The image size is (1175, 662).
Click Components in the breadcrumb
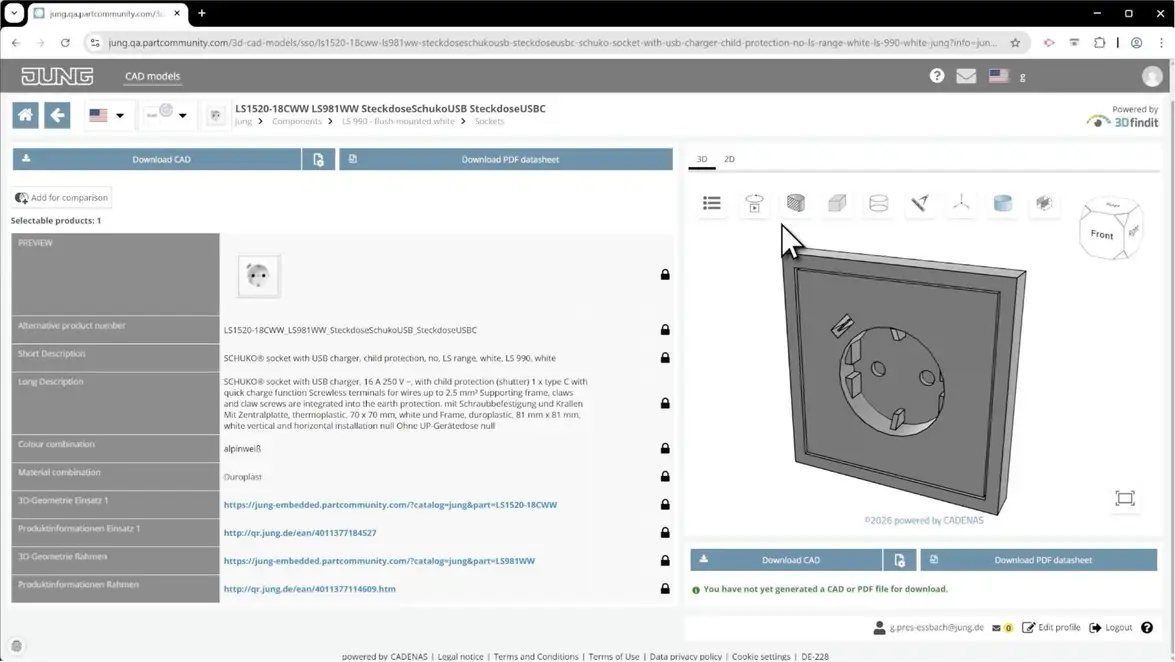(x=297, y=121)
